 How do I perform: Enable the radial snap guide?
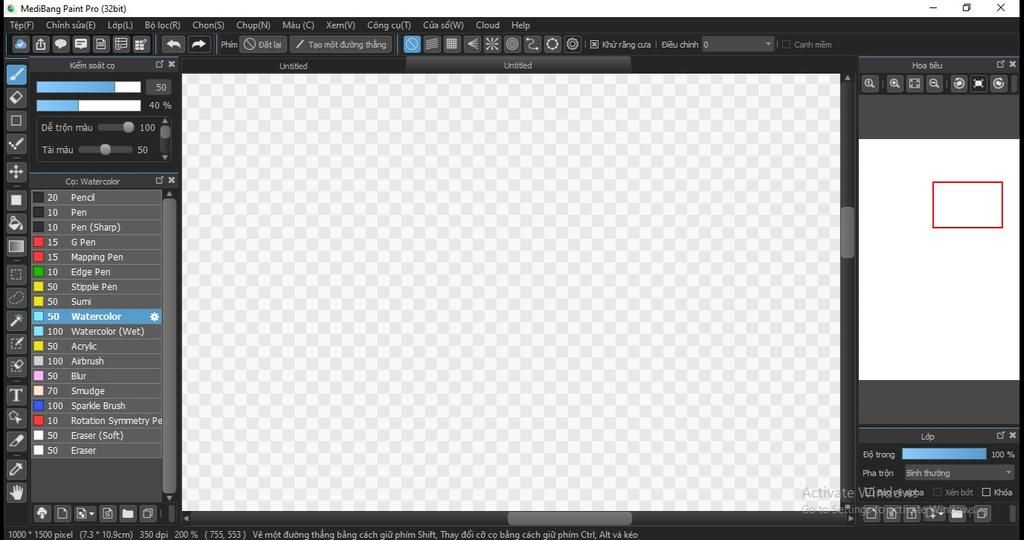492,44
